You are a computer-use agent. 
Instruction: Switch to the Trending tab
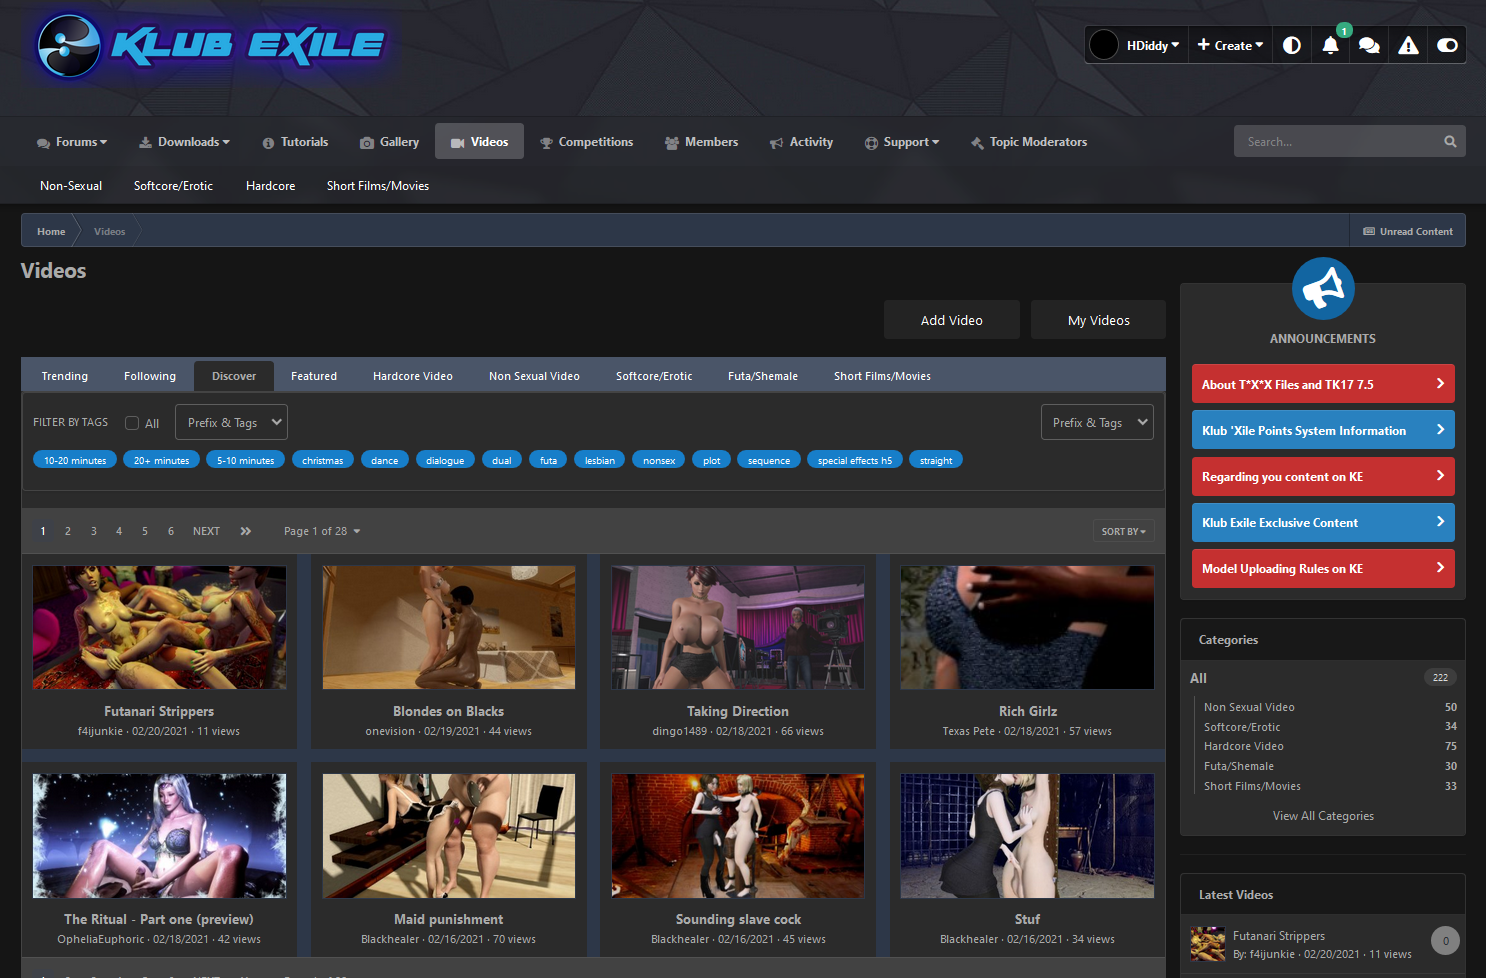click(65, 376)
